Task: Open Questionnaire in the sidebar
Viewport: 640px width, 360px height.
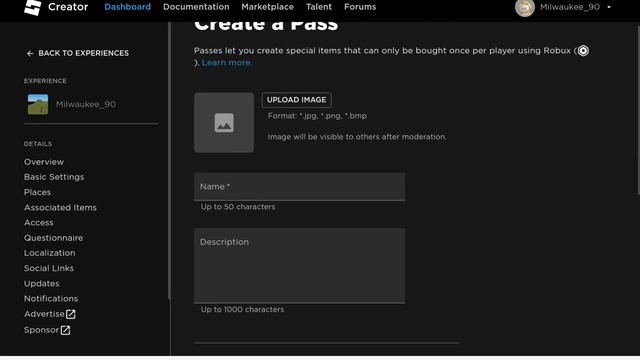Action: 53,238
